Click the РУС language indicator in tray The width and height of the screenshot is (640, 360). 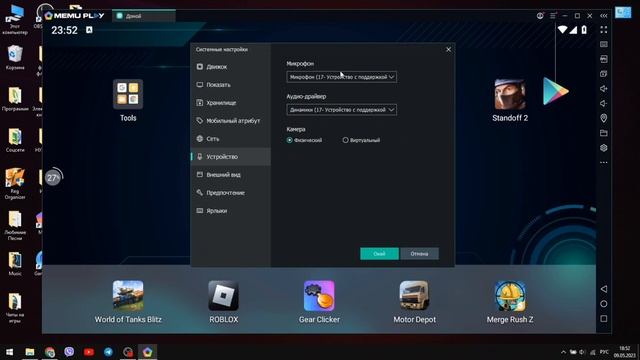(604, 352)
